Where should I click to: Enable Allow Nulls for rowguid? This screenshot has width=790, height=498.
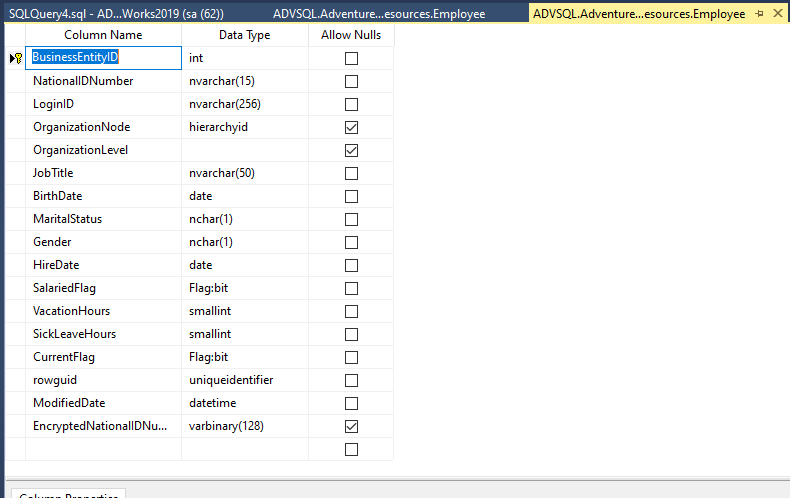point(351,381)
